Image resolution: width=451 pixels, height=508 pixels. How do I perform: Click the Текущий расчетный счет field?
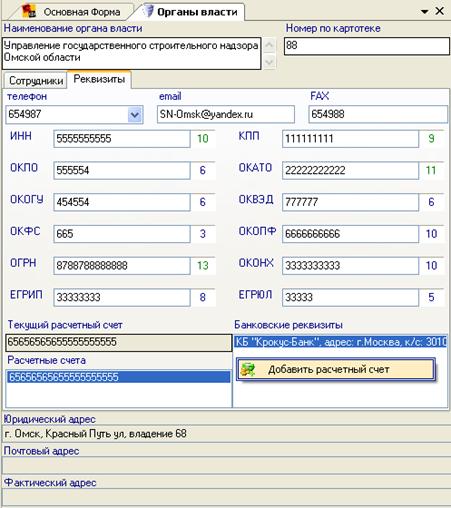[x=119, y=342]
